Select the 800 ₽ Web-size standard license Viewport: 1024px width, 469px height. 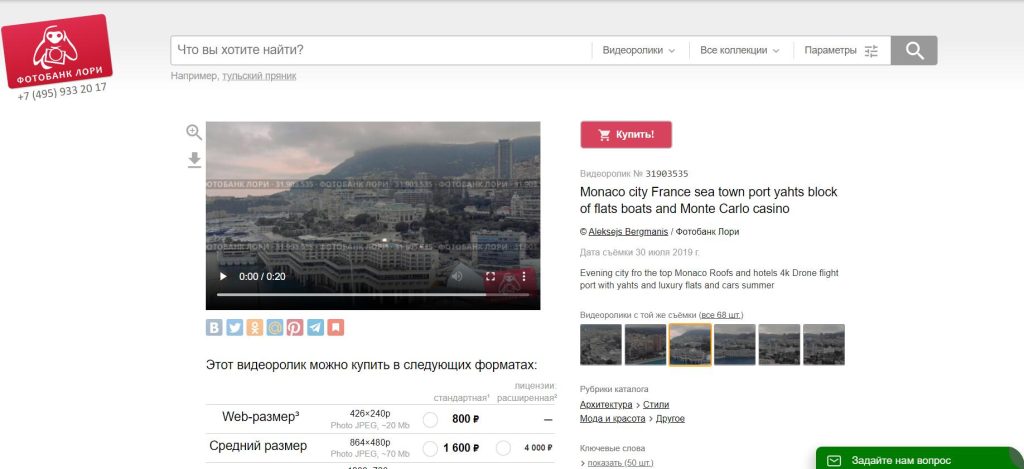(431, 419)
